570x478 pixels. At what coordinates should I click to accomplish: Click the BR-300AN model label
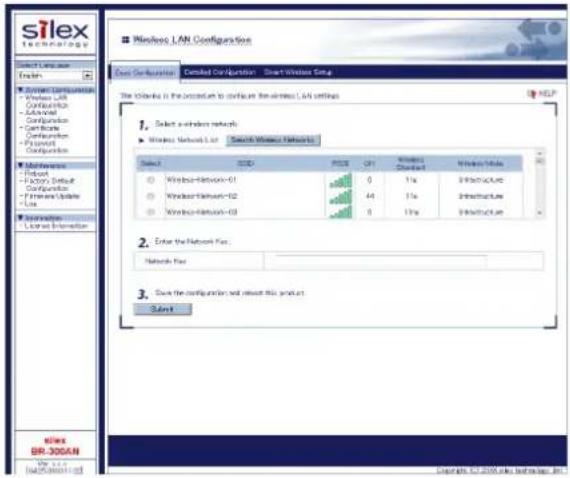[55, 451]
